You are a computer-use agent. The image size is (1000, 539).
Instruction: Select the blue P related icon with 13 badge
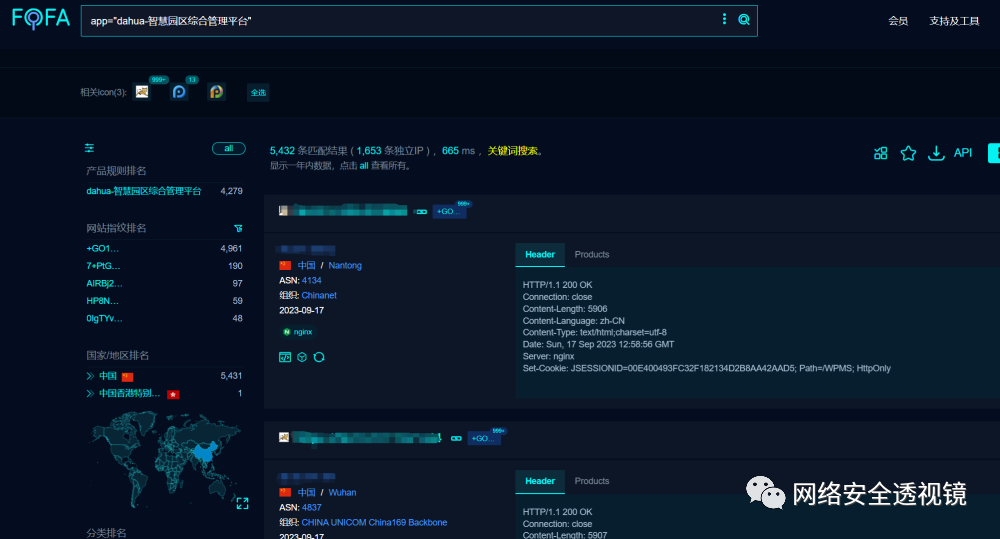click(x=179, y=92)
